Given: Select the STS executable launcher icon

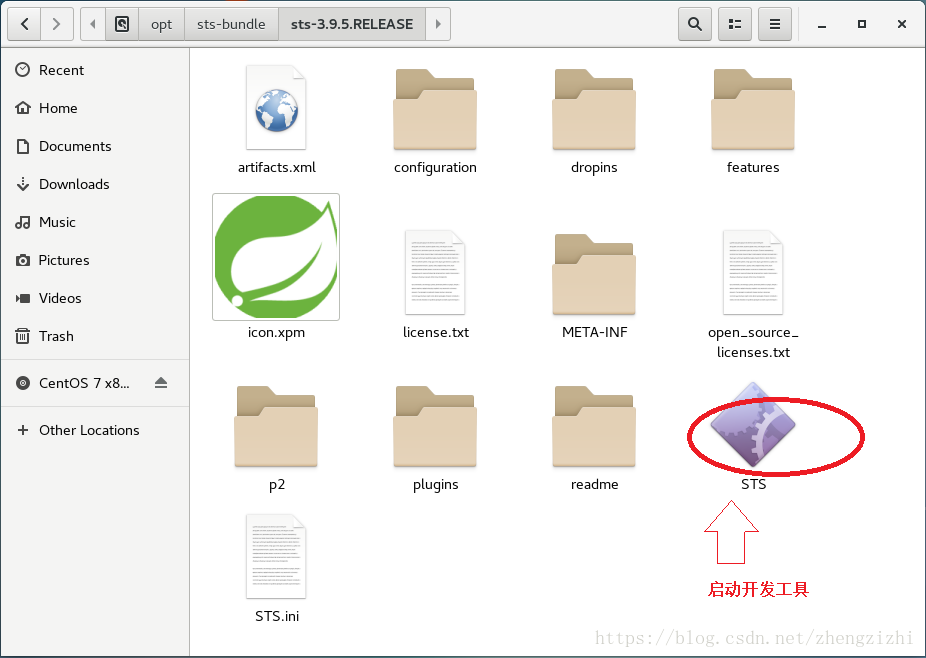Looking at the screenshot, I should (753, 425).
